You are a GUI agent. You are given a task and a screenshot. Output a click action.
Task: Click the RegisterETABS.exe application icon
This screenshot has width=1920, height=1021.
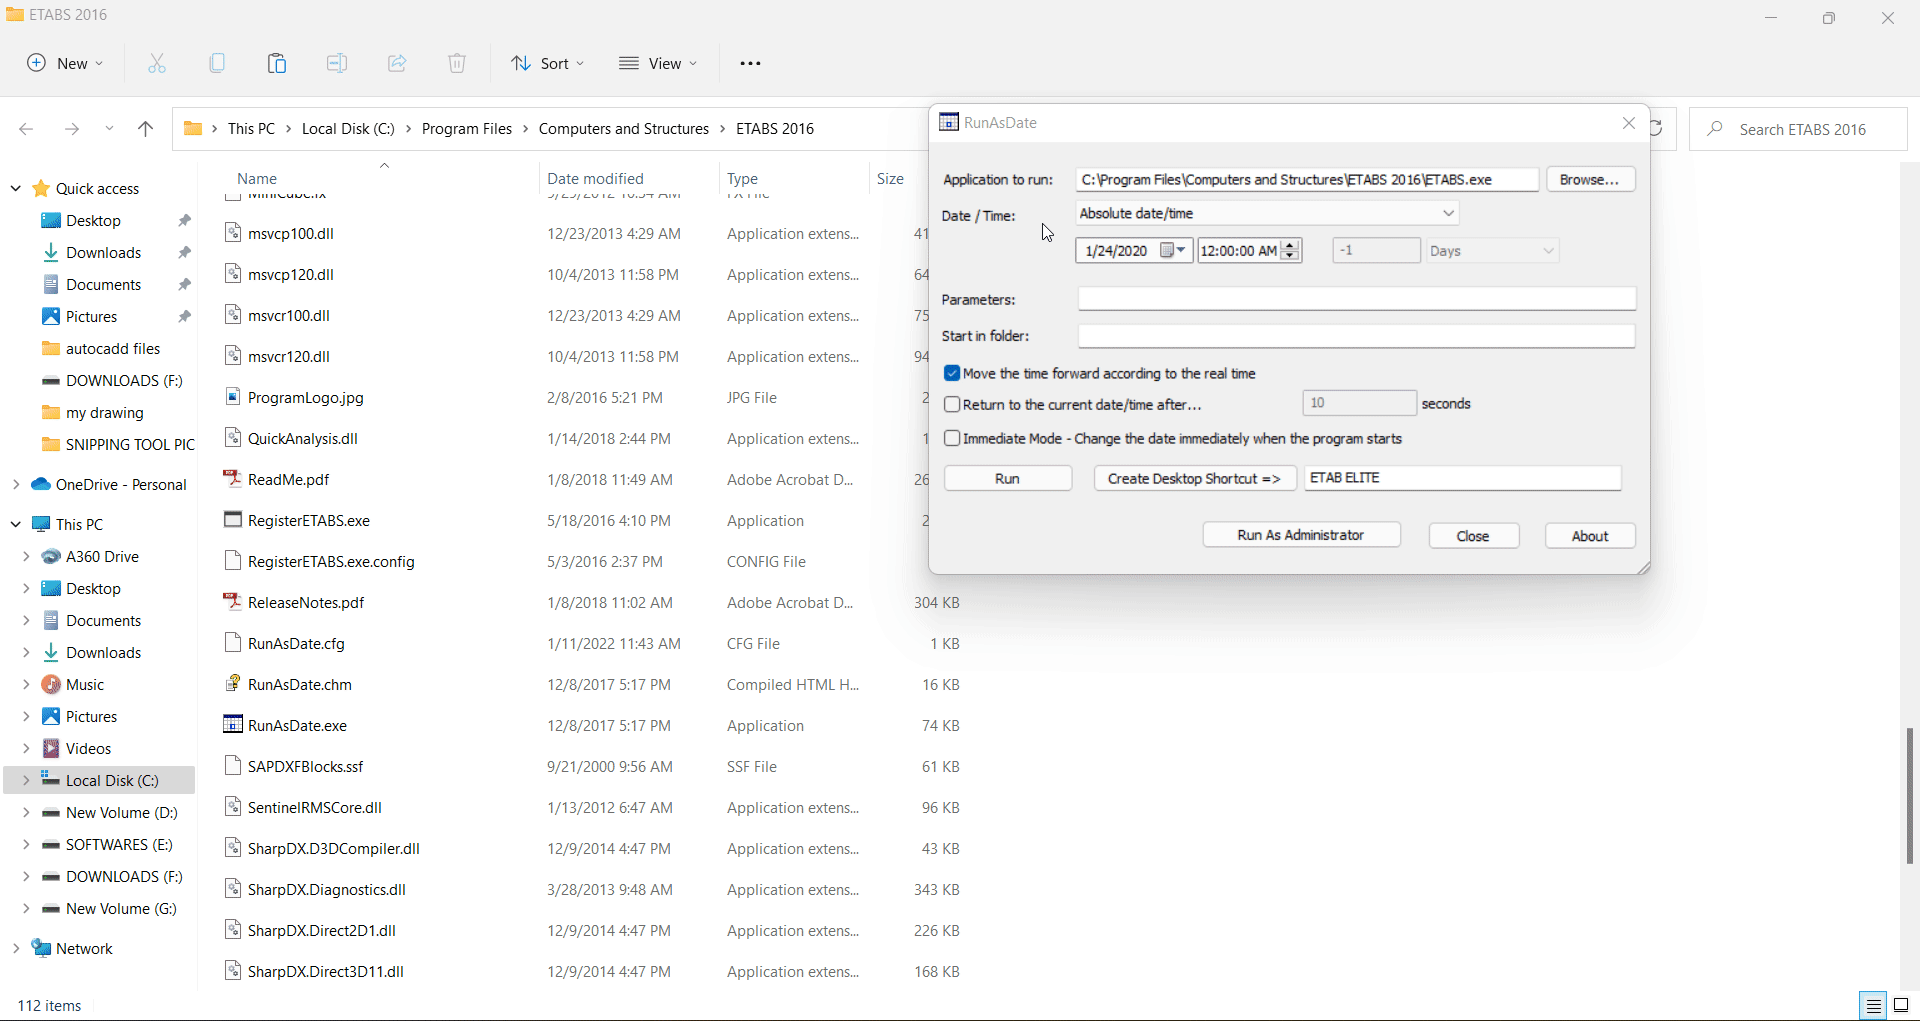coord(232,519)
